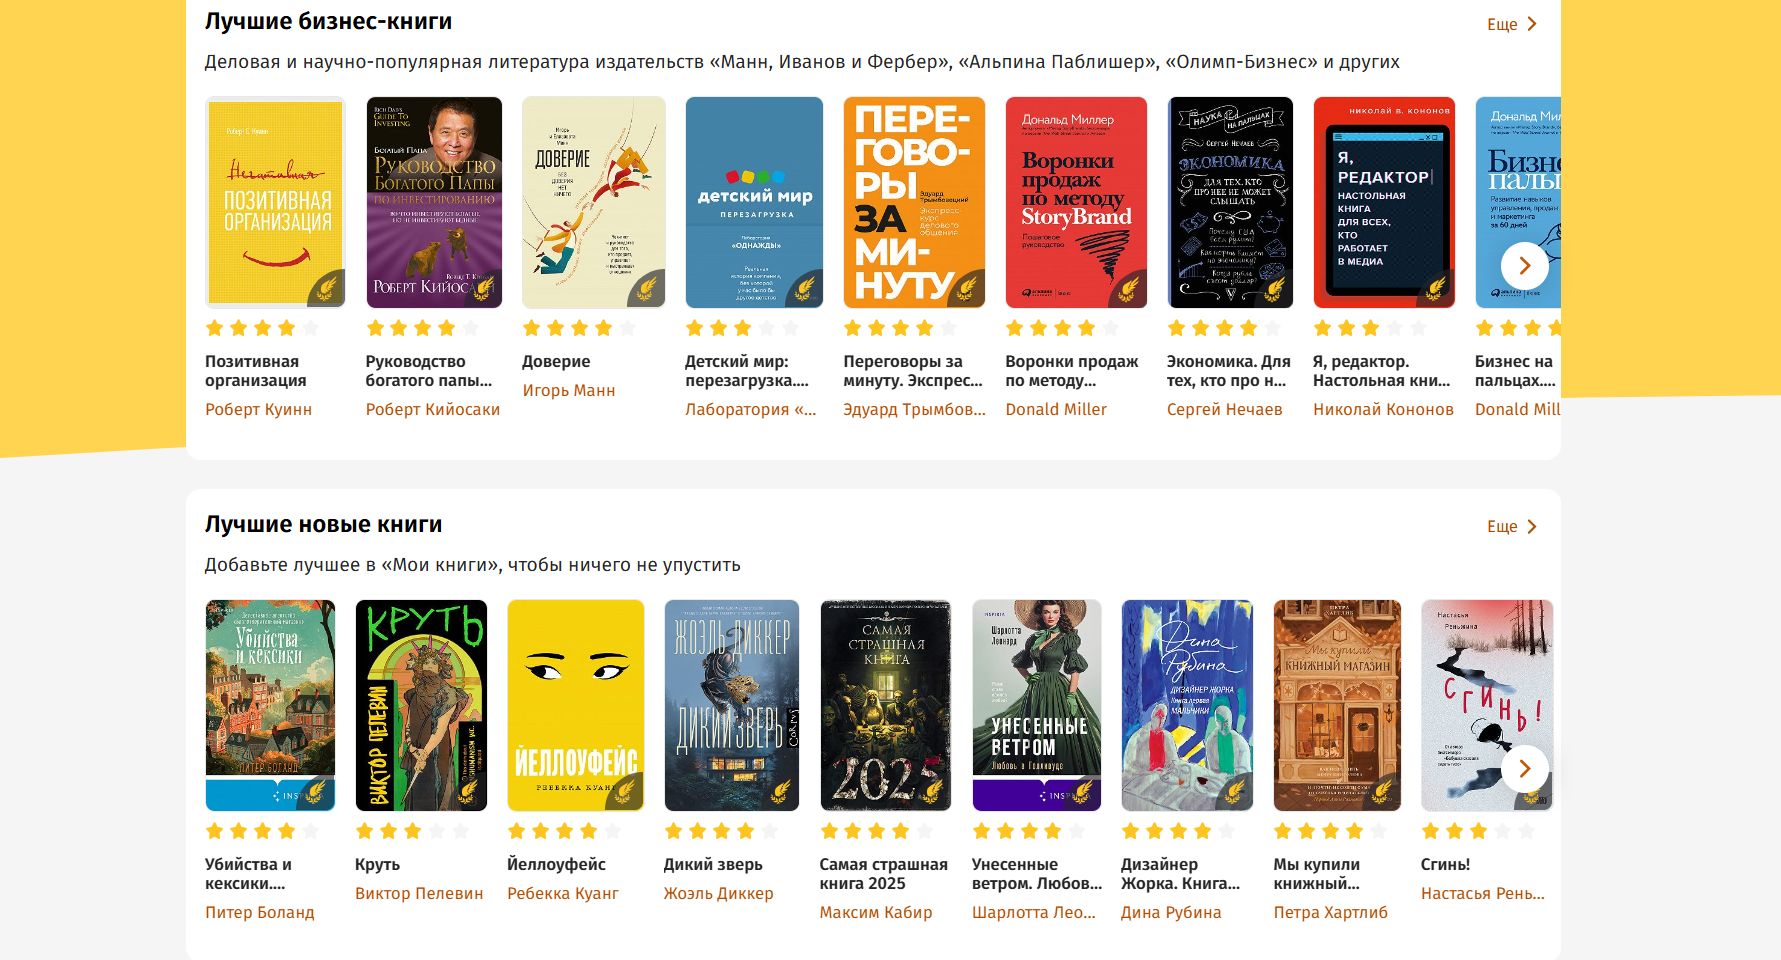Click laurel badge on 'Йеллоуфейс' cover
Viewport: 1781px width, 960px height.
click(x=626, y=792)
